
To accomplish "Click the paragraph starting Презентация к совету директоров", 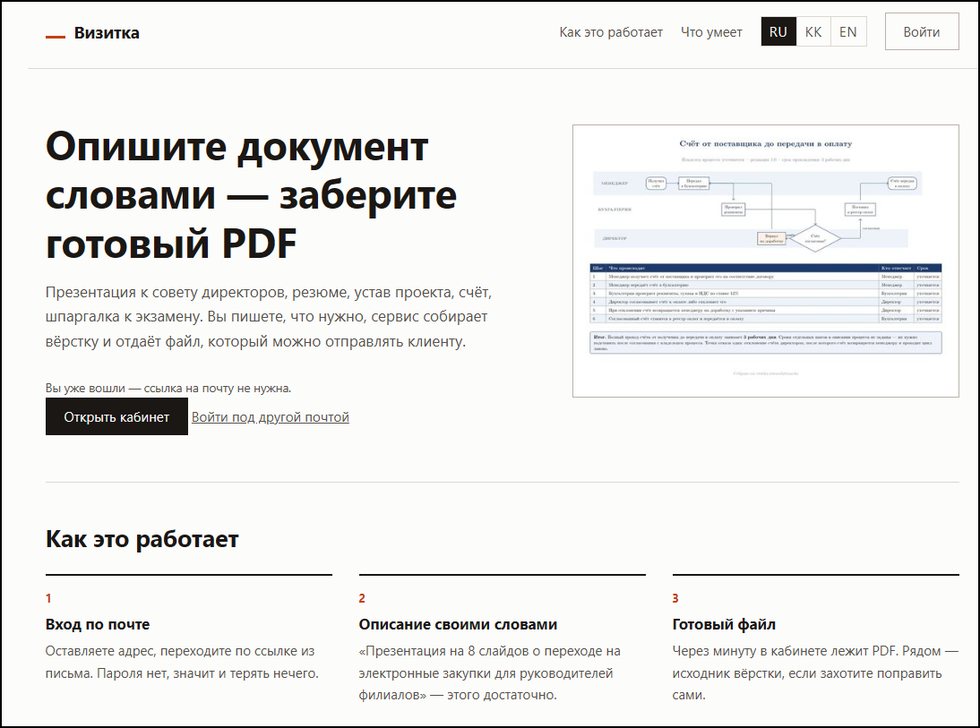I will (x=269, y=317).
